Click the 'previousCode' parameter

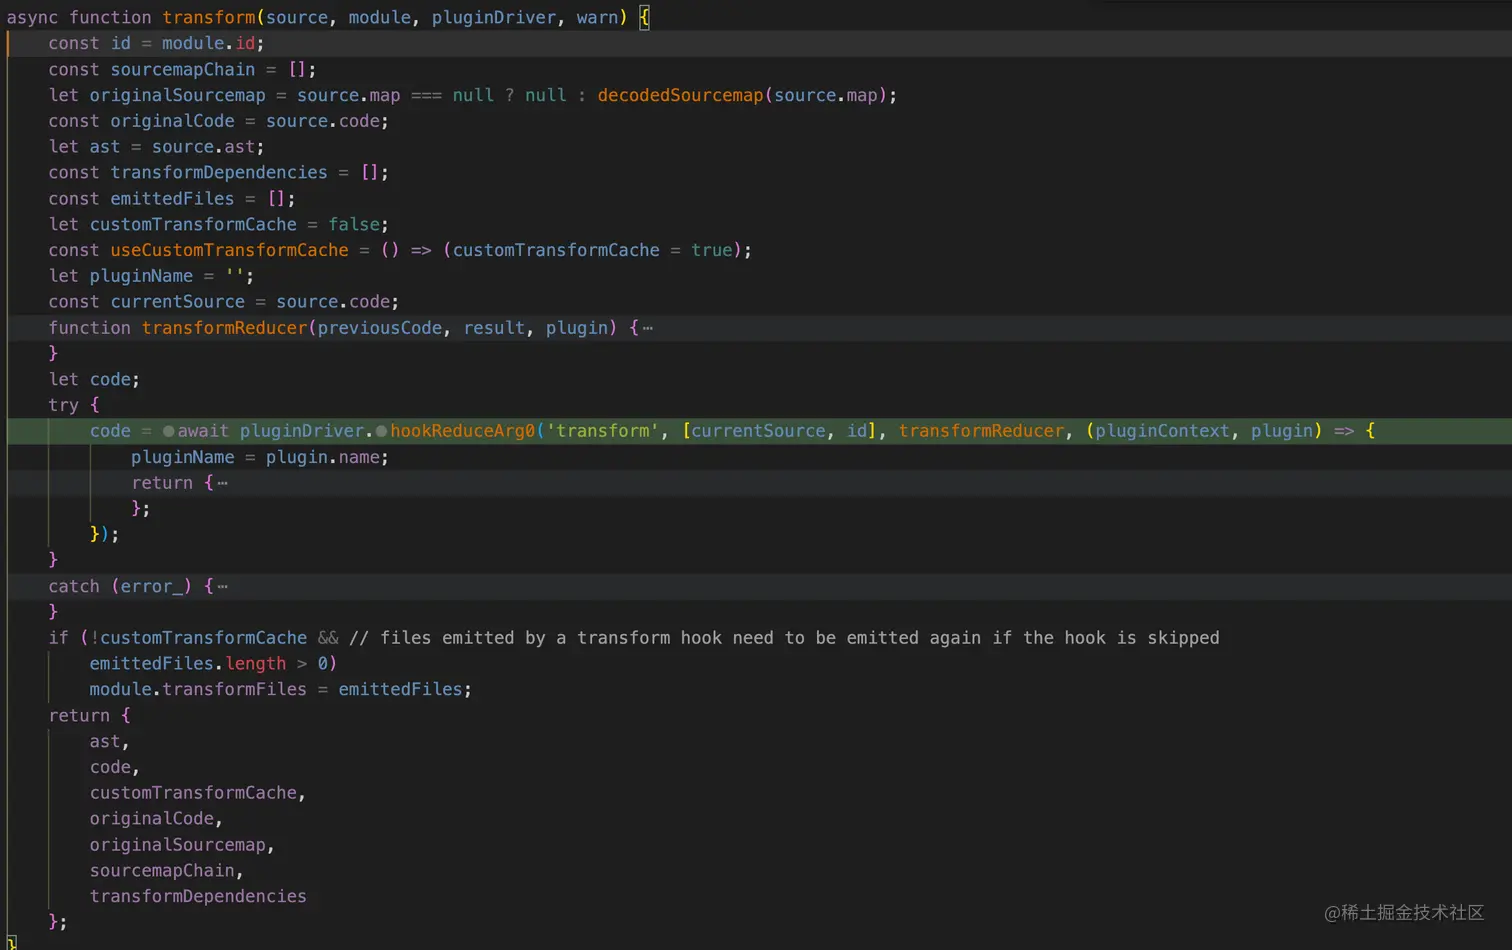[380, 328]
